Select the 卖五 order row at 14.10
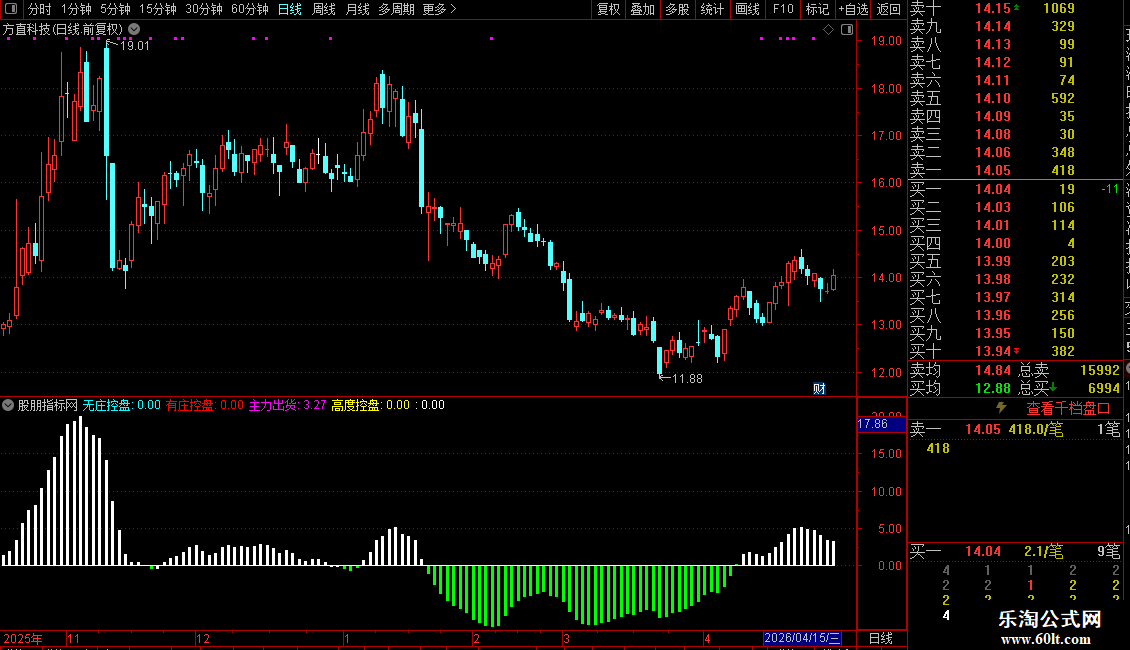This screenshot has width=1130, height=650. tap(1016, 98)
